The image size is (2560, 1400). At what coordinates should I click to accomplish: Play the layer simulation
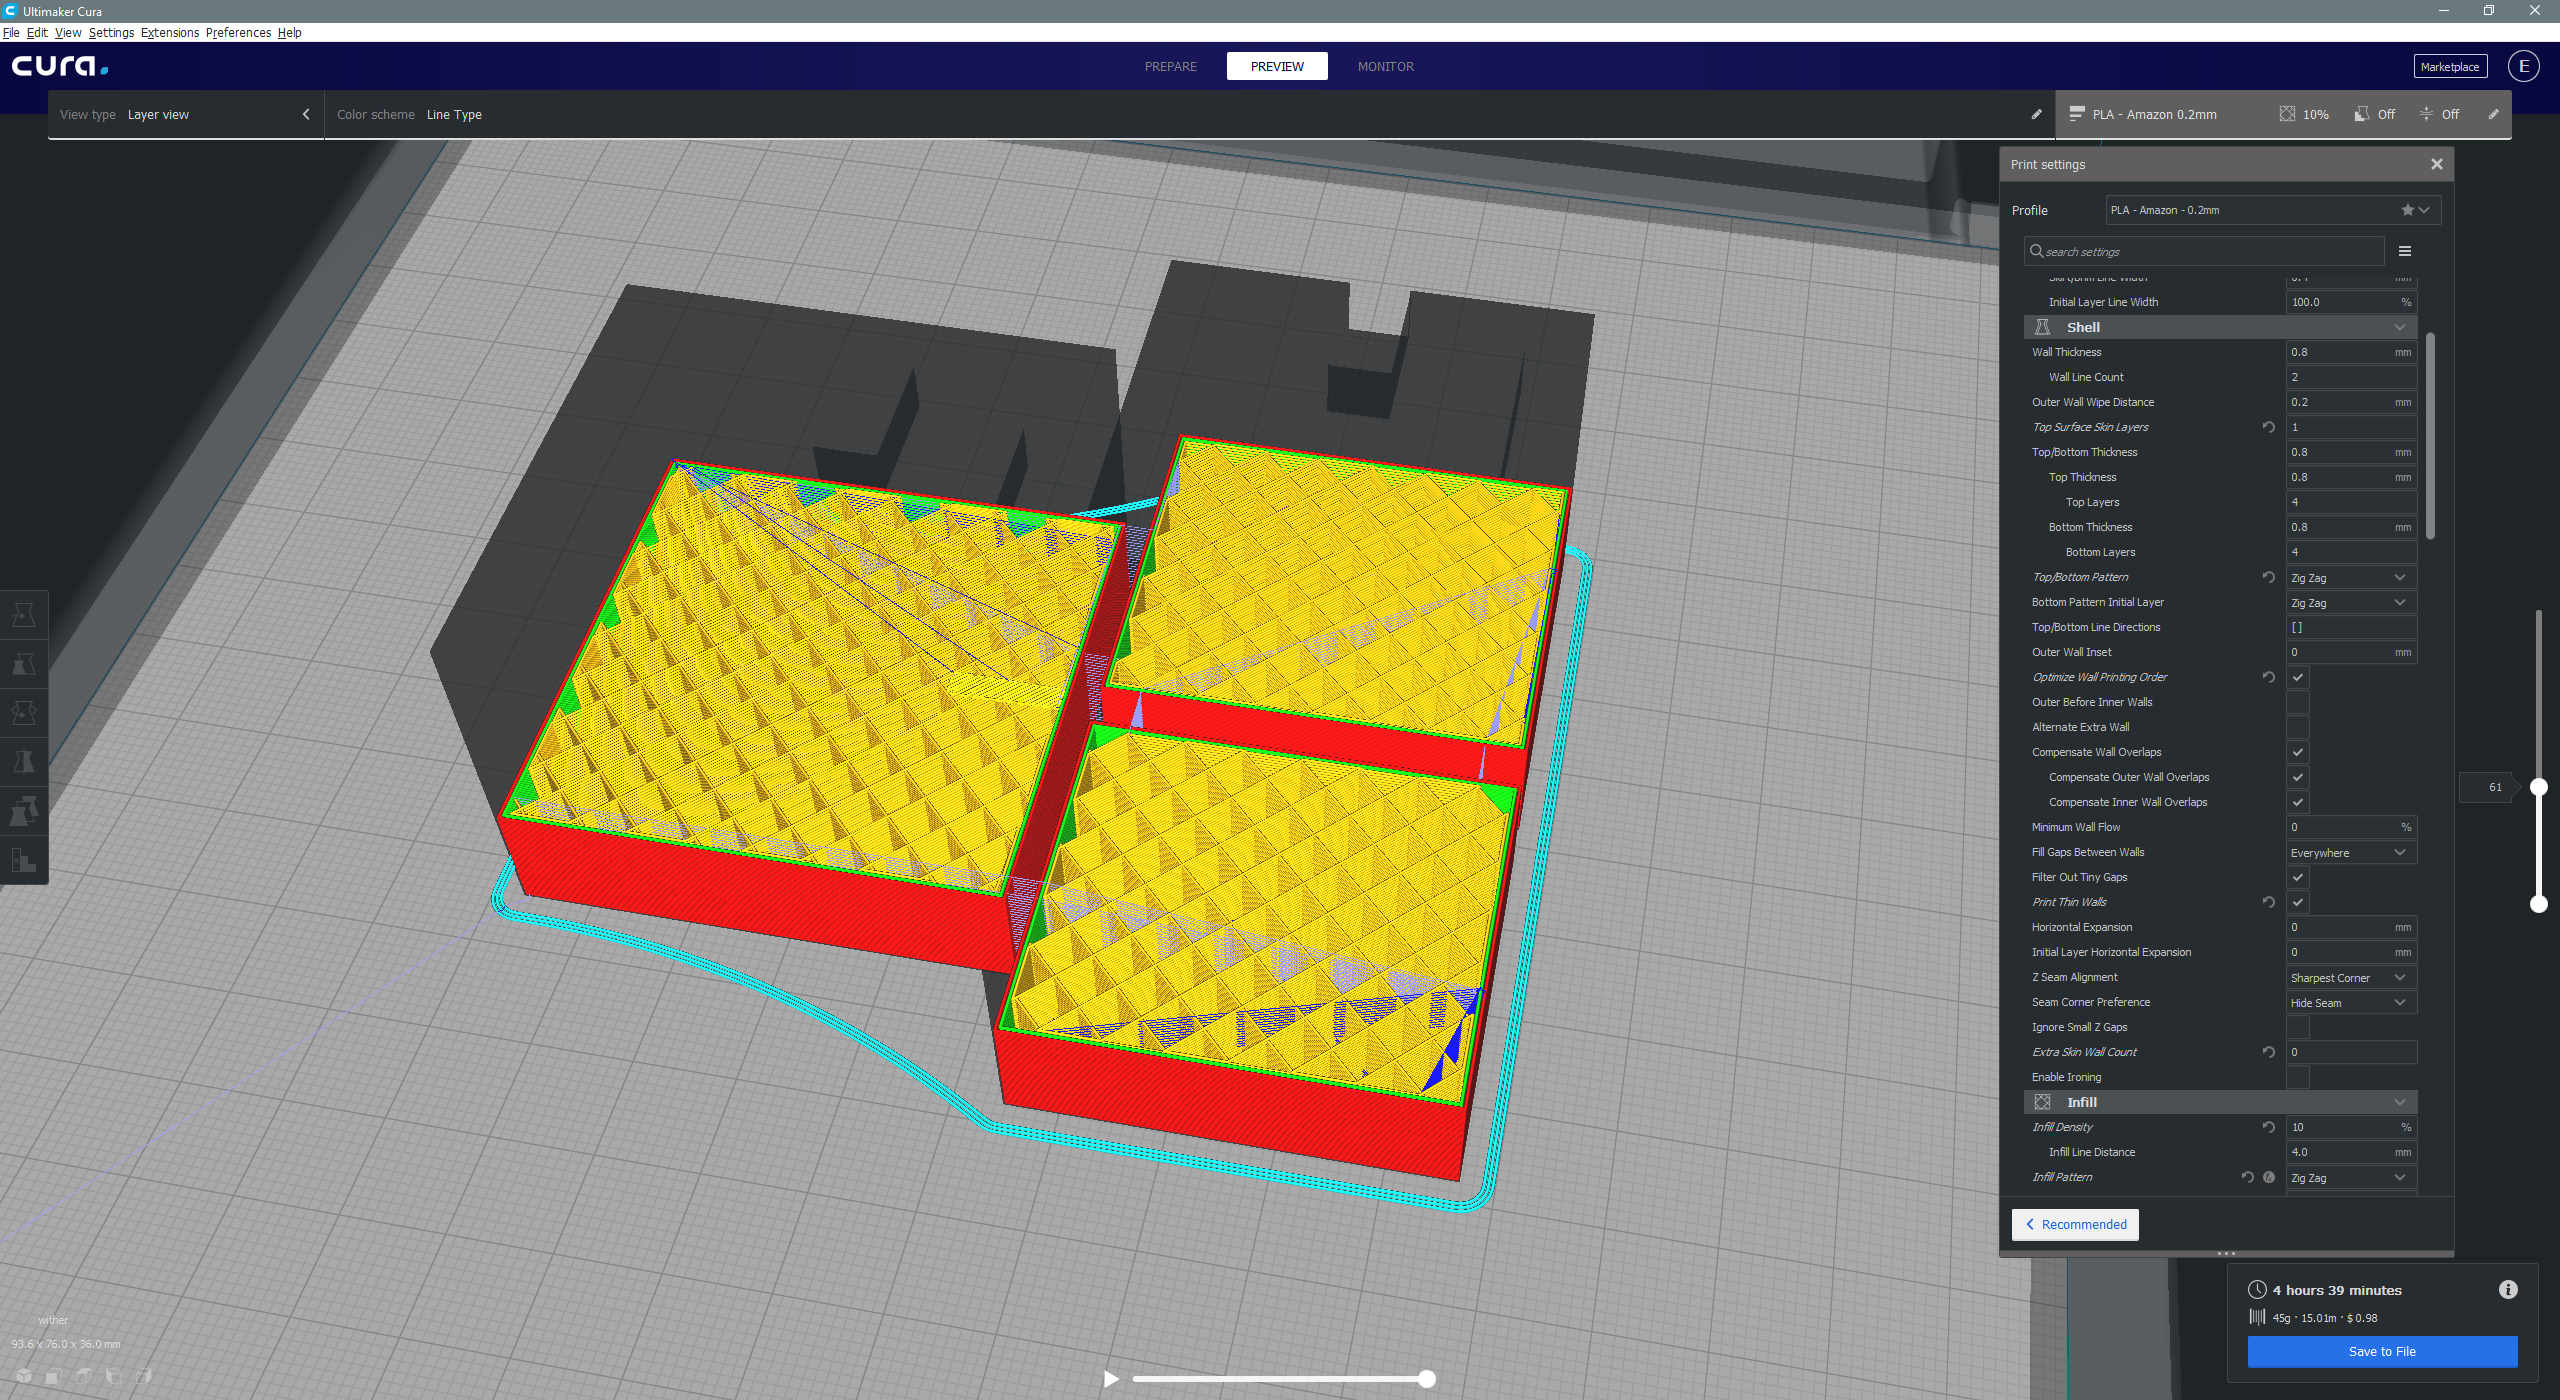[x=1110, y=1379]
